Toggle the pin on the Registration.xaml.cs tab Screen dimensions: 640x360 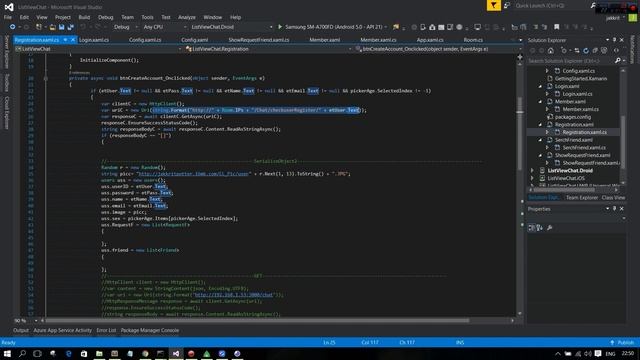click(x=65, y=40)
